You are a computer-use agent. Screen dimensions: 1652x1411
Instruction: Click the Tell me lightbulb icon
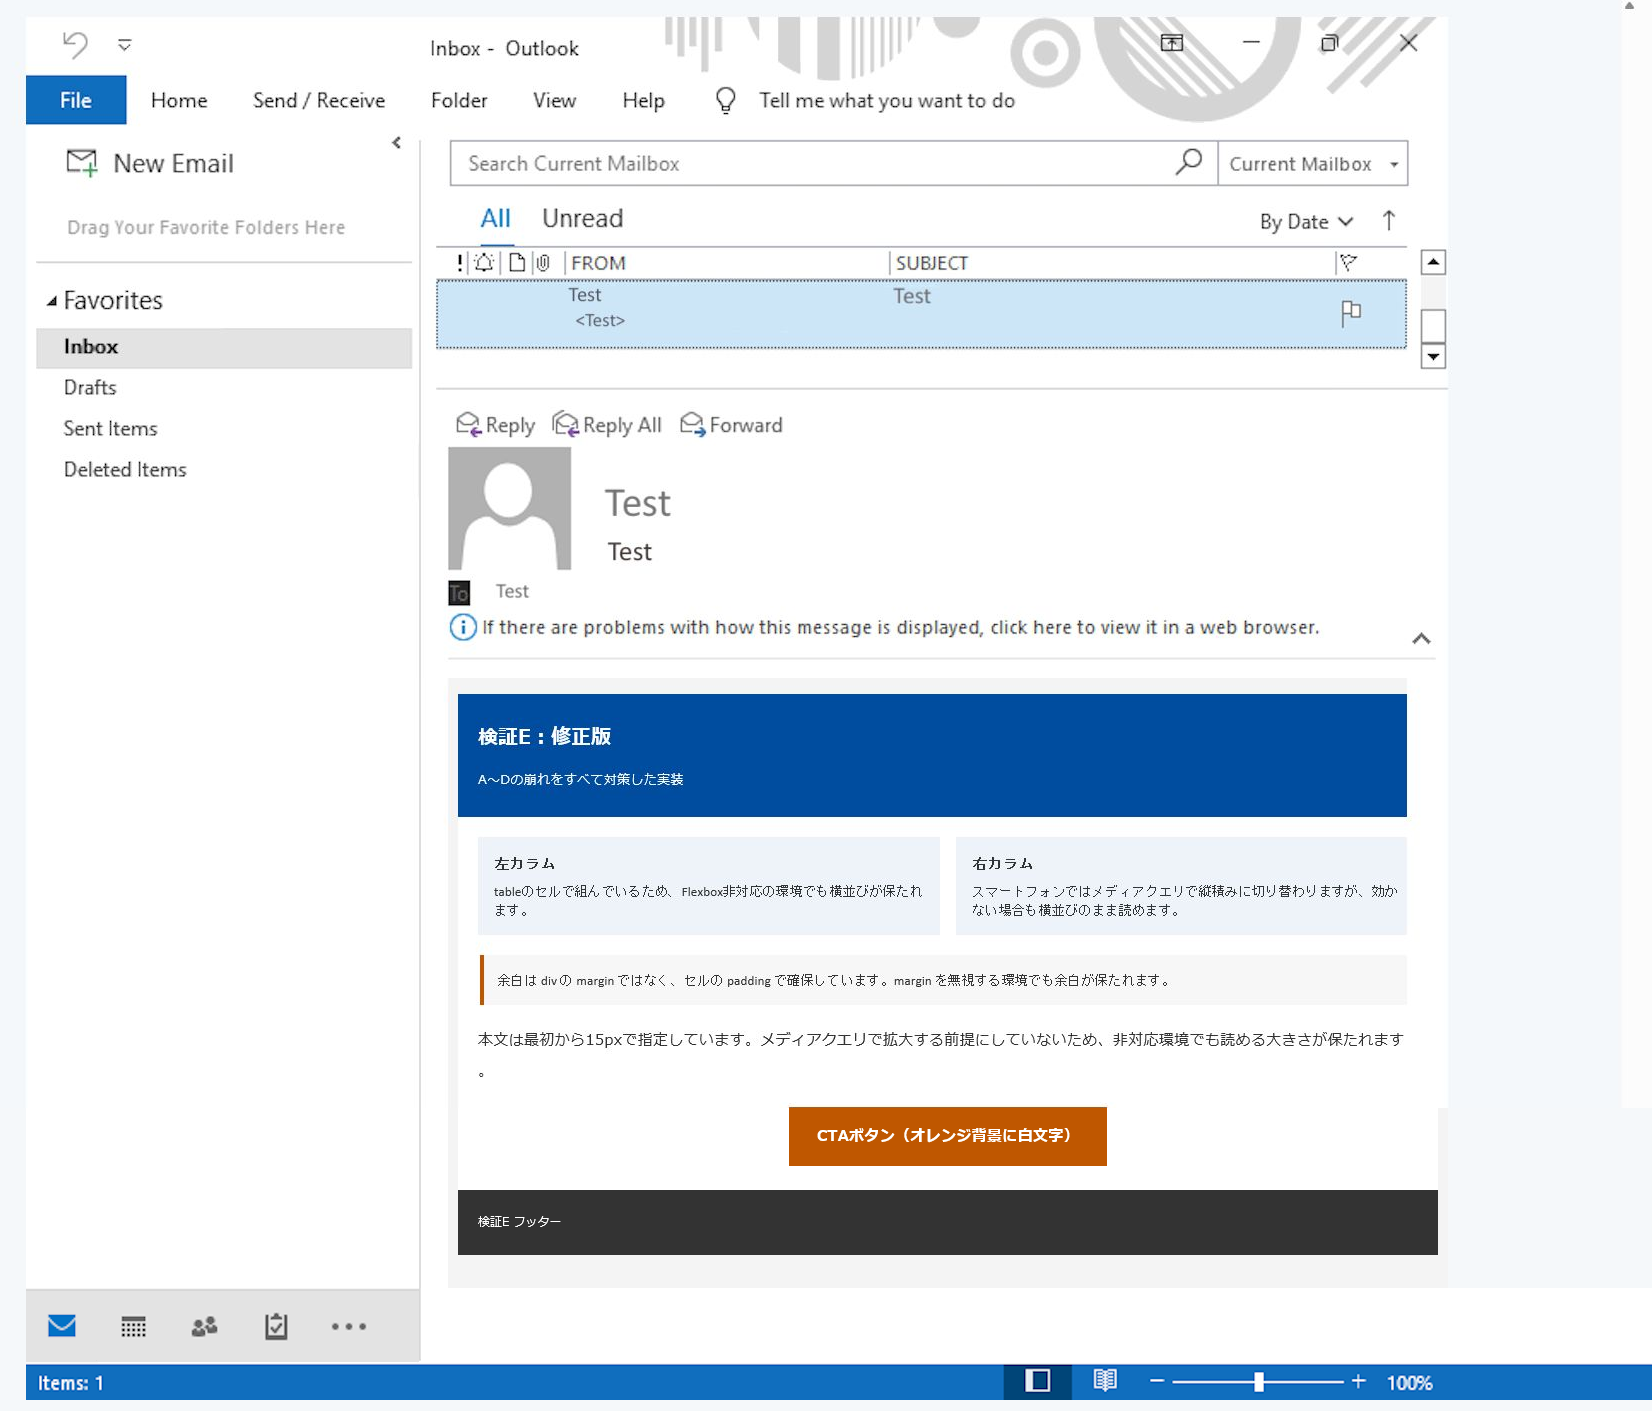point(726,100)
